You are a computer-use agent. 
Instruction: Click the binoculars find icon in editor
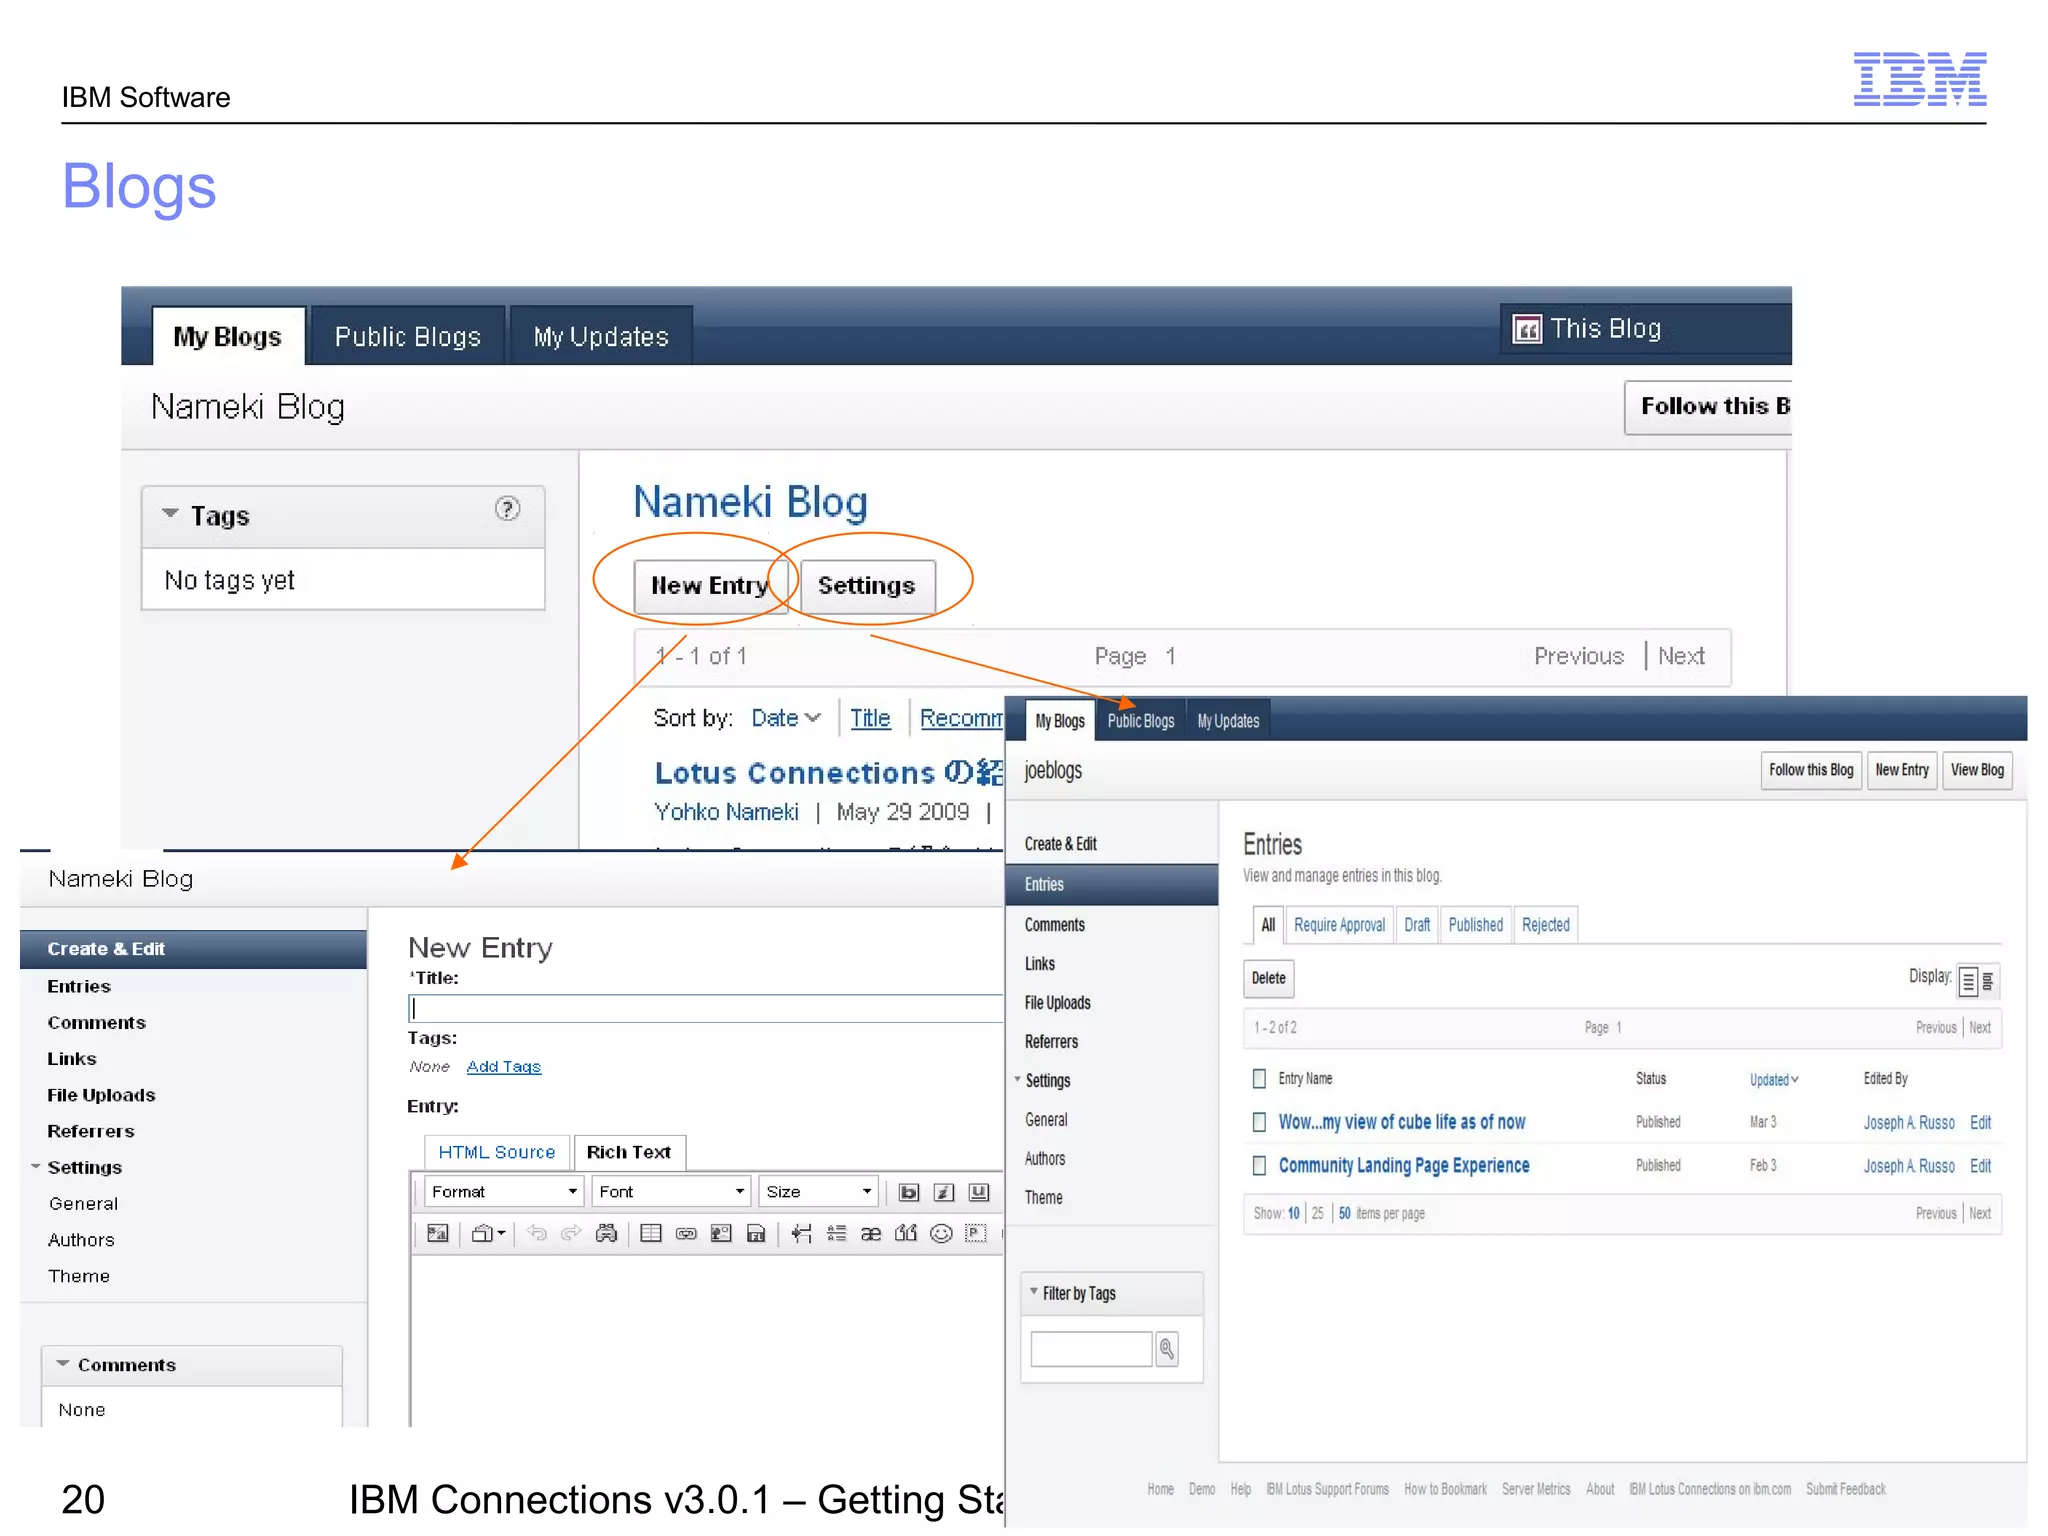pyautogui.click(x=606, y=1233)
